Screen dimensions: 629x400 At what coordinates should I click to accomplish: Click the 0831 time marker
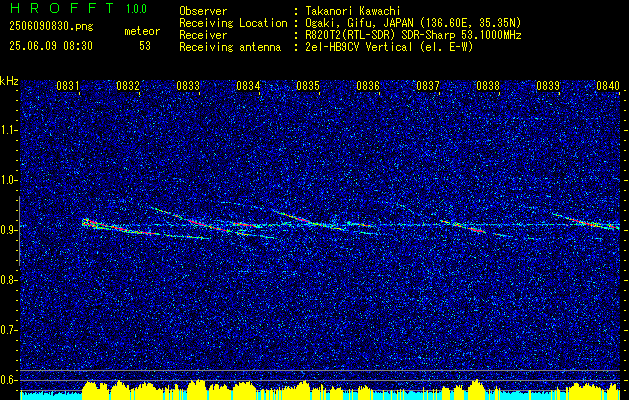pos(68,85)
